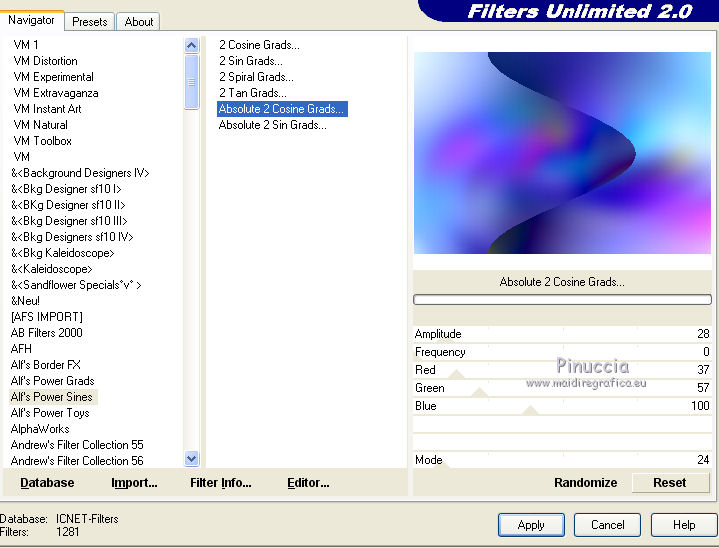Click the category list scroll up arrow
This screenshot has height=548, width=719.
pyautogui.click(x=191, y=45)
